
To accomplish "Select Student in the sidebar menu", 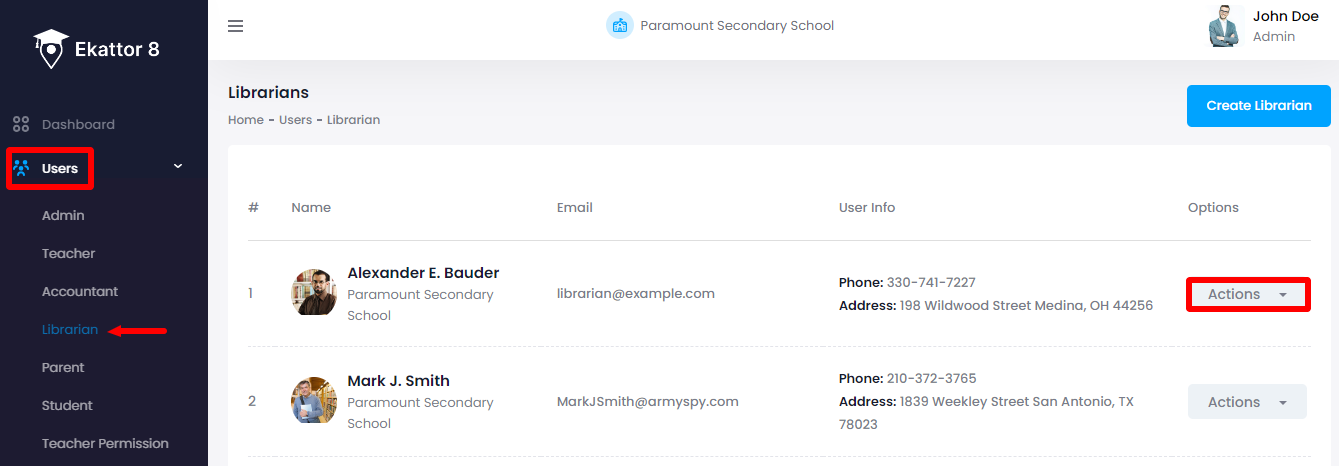I will click(x=67, y=406).
